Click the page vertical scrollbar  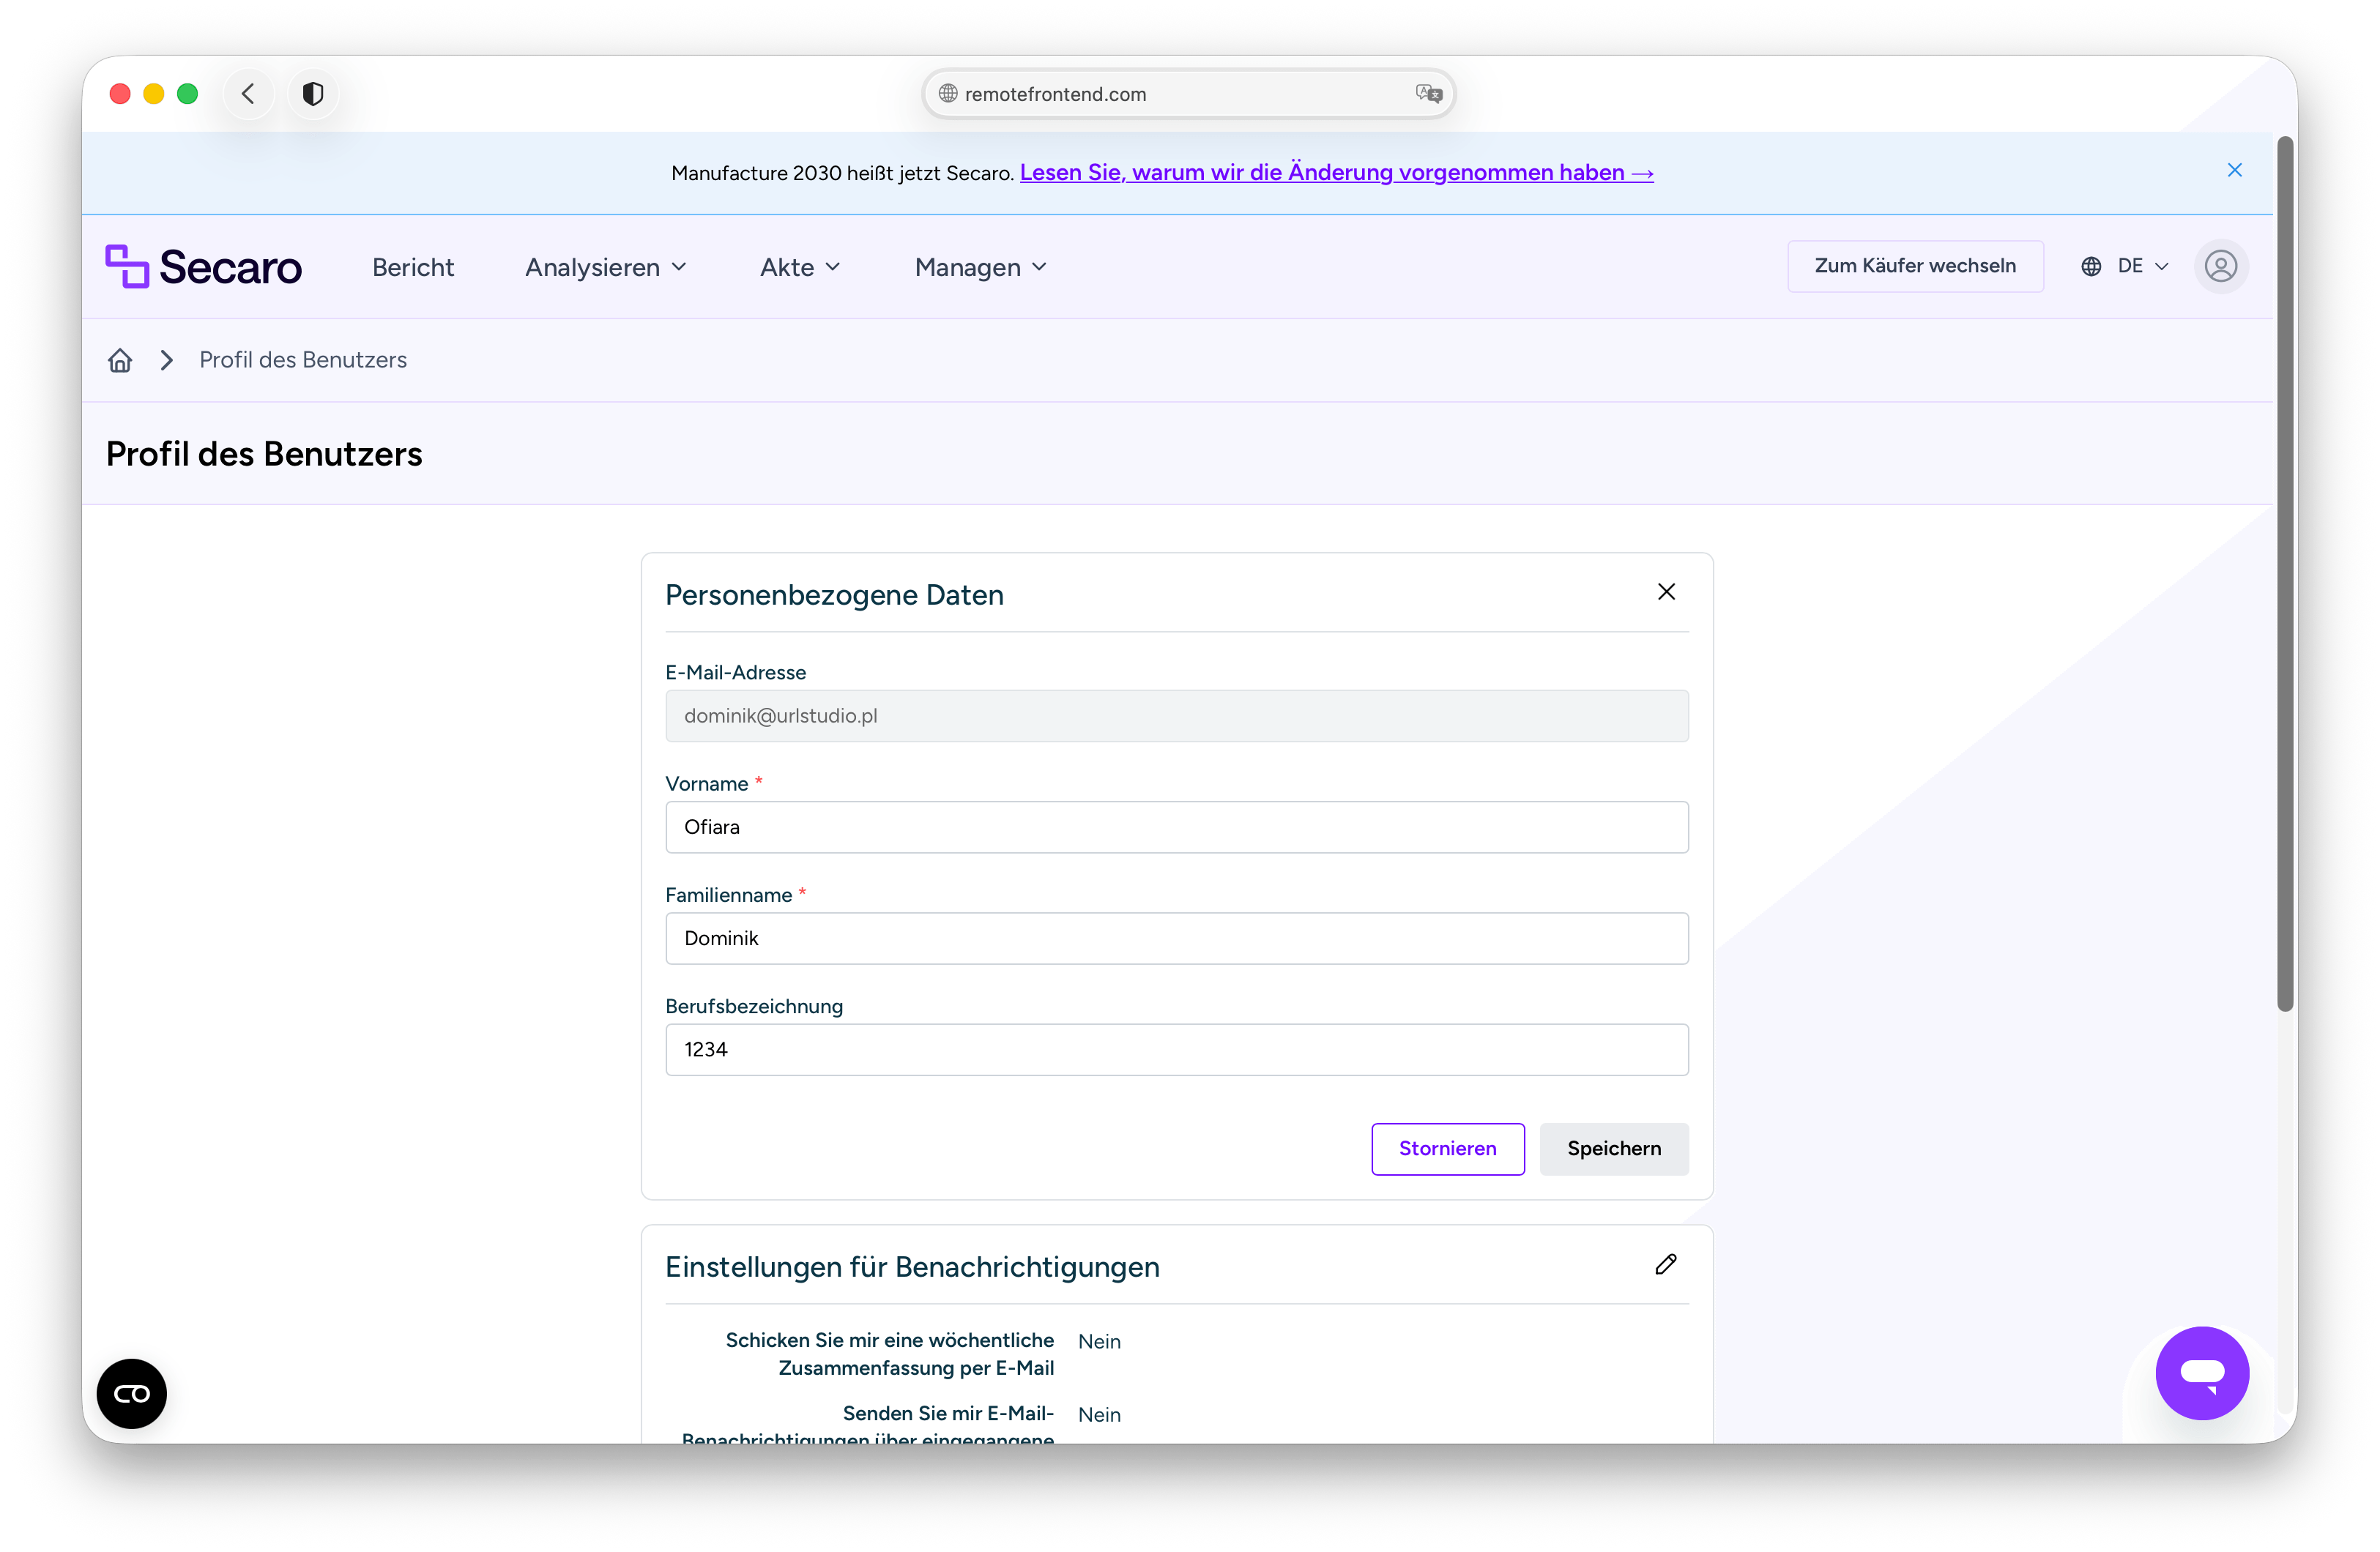pos(2284,574)
